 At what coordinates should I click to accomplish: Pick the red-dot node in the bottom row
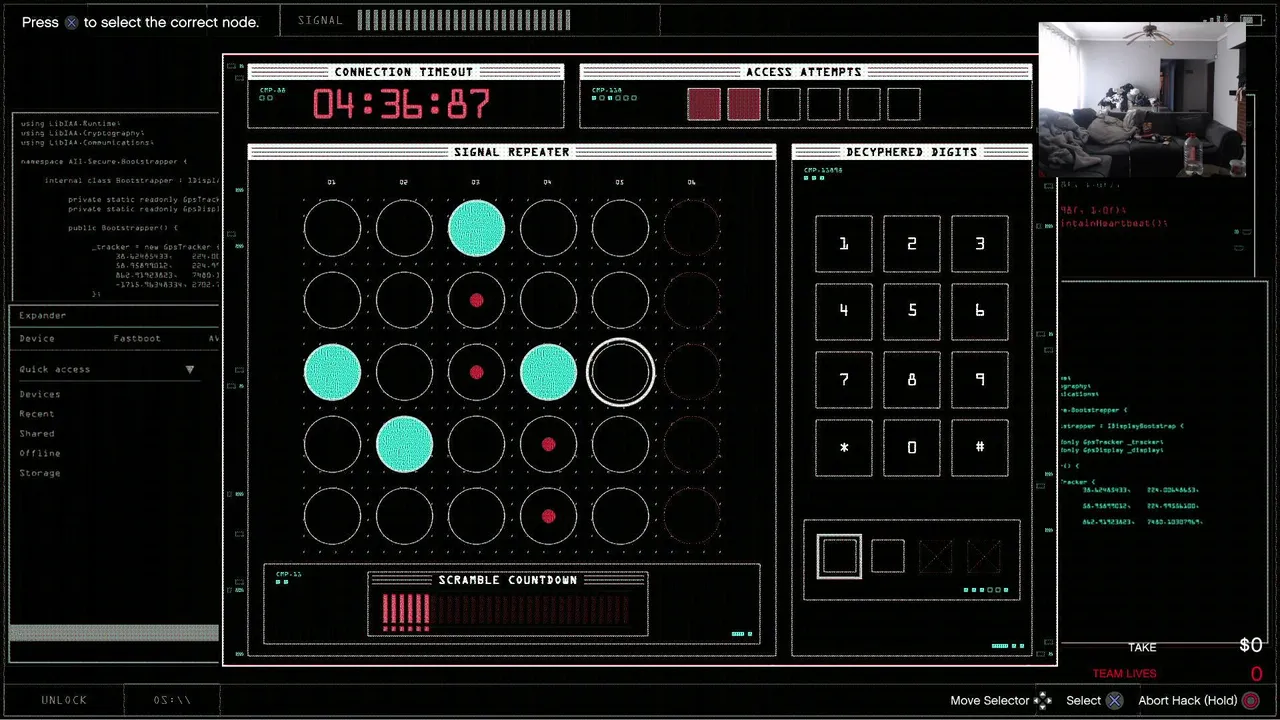(x=548, y=516)
